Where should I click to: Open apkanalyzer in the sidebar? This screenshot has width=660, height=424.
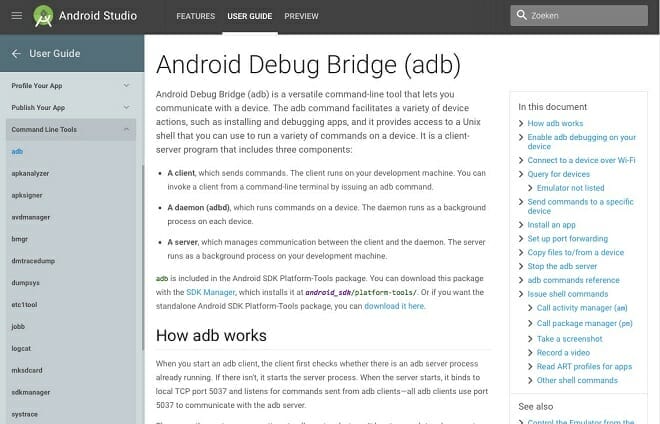click(30, 173)
